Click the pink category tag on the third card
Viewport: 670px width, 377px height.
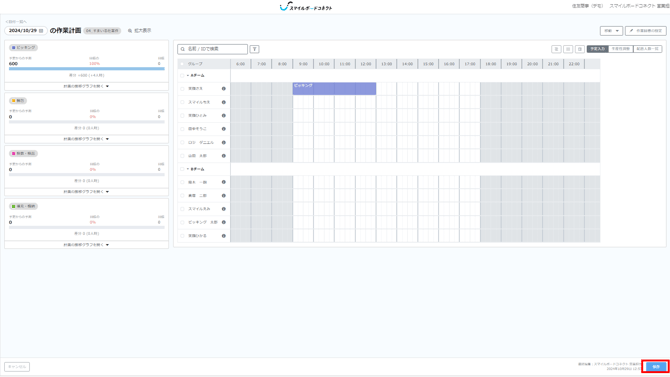24,153
